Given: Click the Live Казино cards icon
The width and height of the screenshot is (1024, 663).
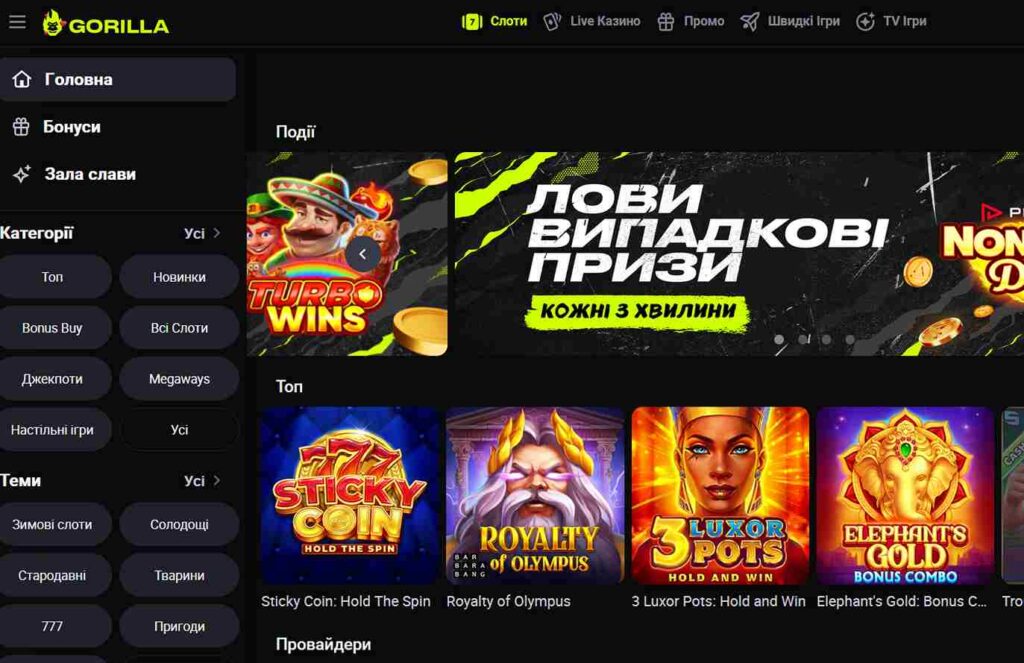Looking at the screenshot, I should click(552, 22).
